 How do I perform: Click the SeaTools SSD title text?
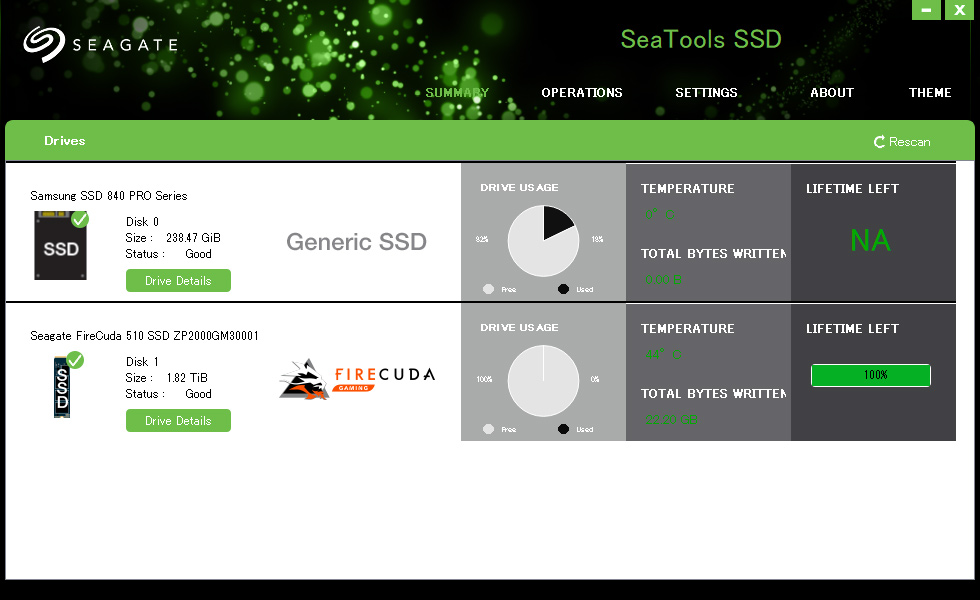click(701, 39)
